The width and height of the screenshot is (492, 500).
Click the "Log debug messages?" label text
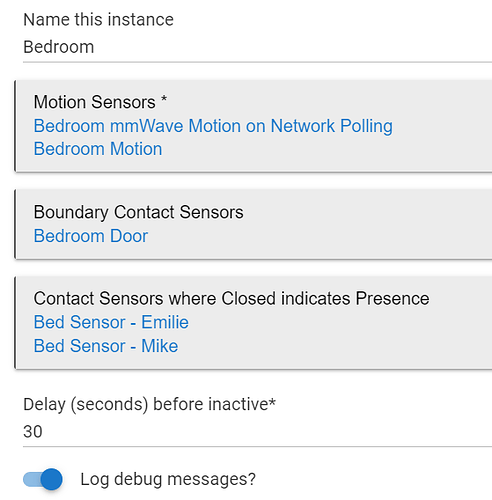click(168, 479)
